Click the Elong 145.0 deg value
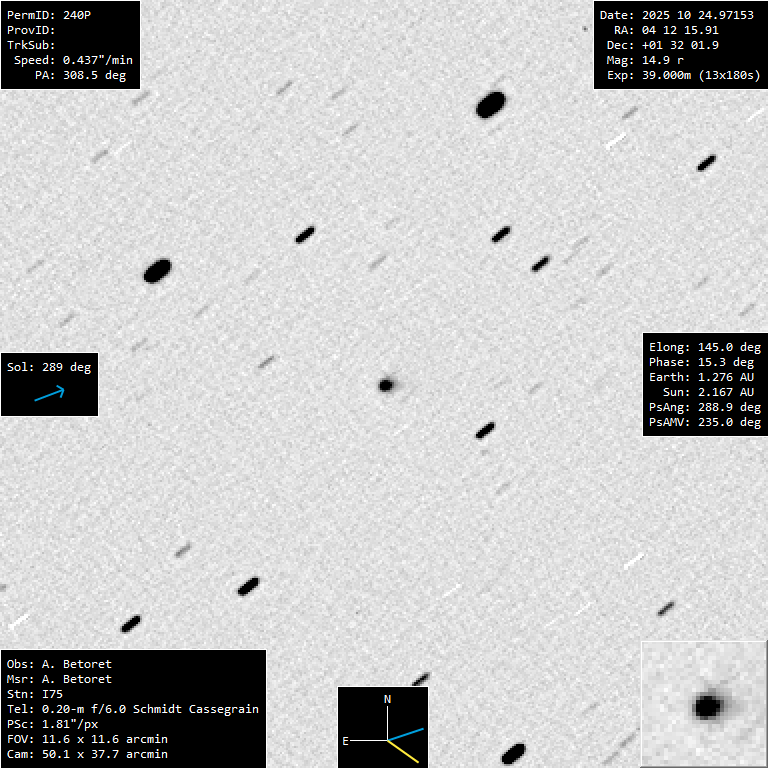Screen dimensions: 768x768 [704, 347]
